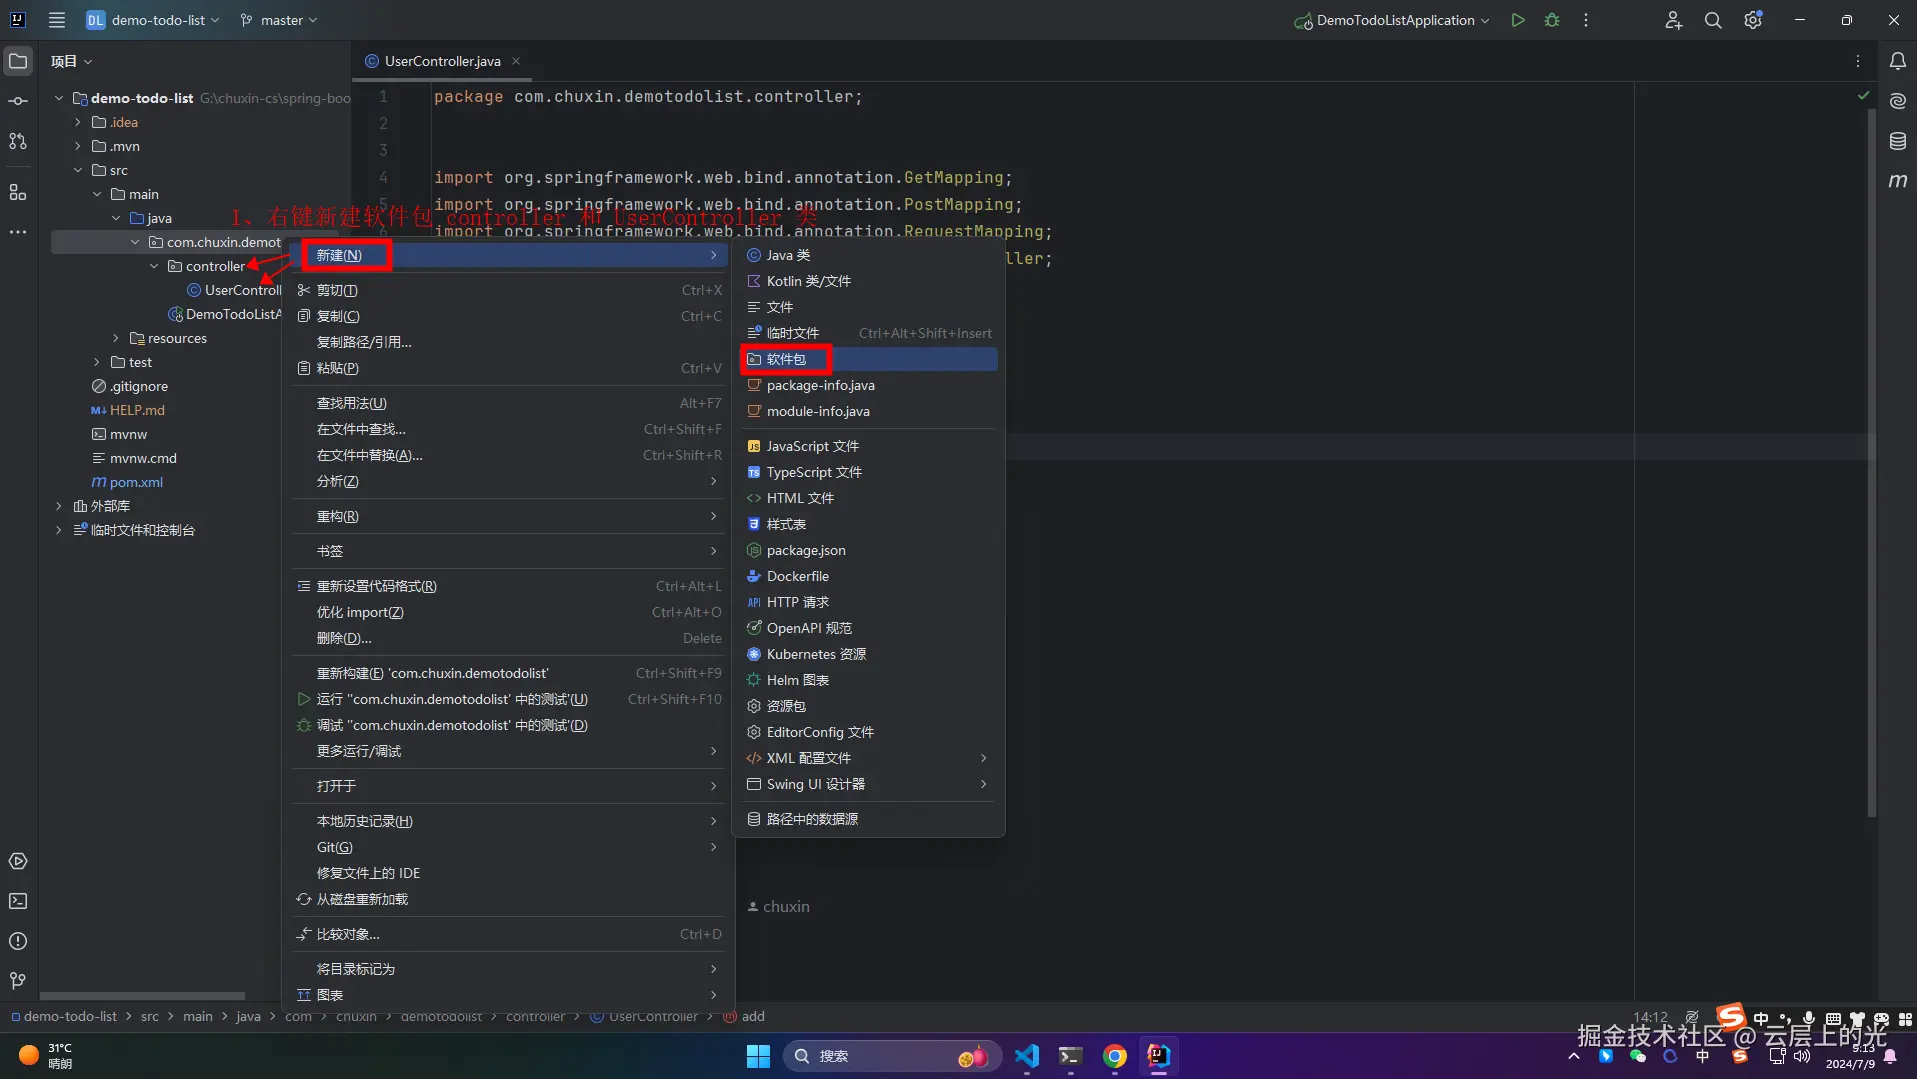Open the AI Assistant tool window
This screenshot has width=1917, height=1079.
pos(1898,101)
